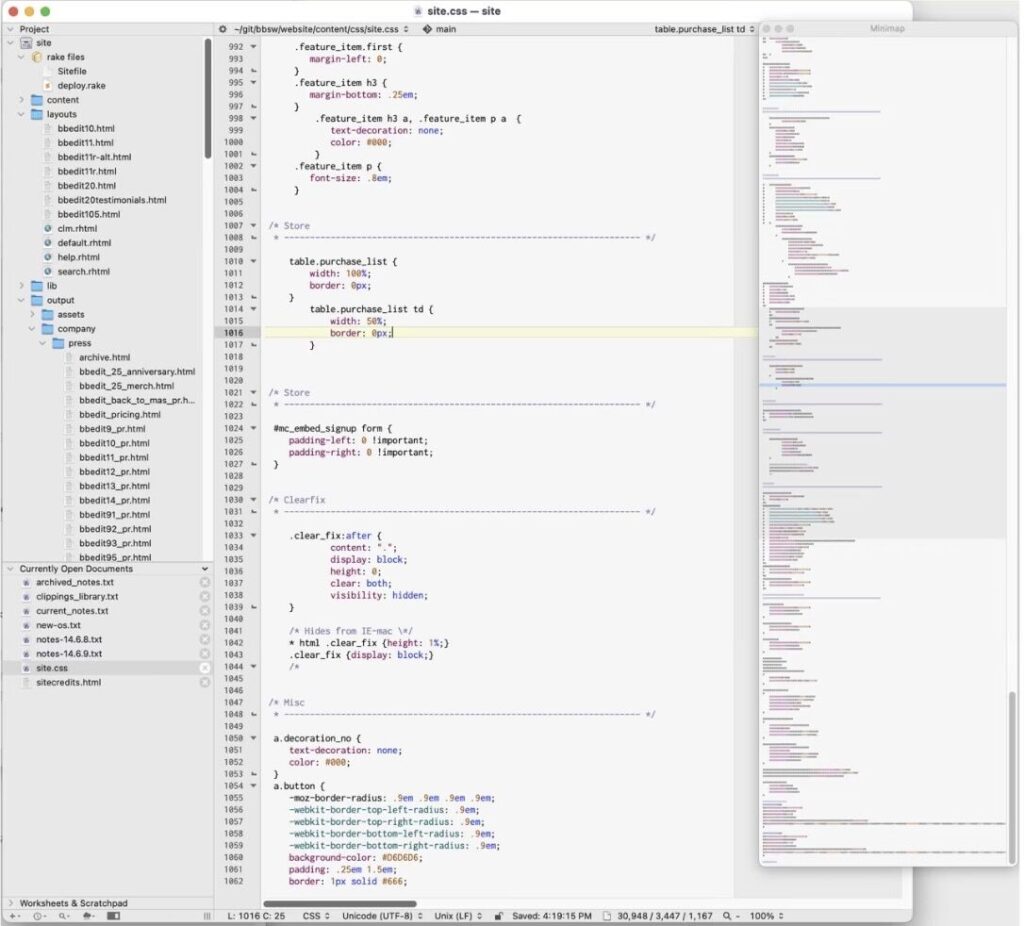1024x926 pixels.
Task: Click the plus add-item icon below sidebar
Action: click(x=13, y=915)
